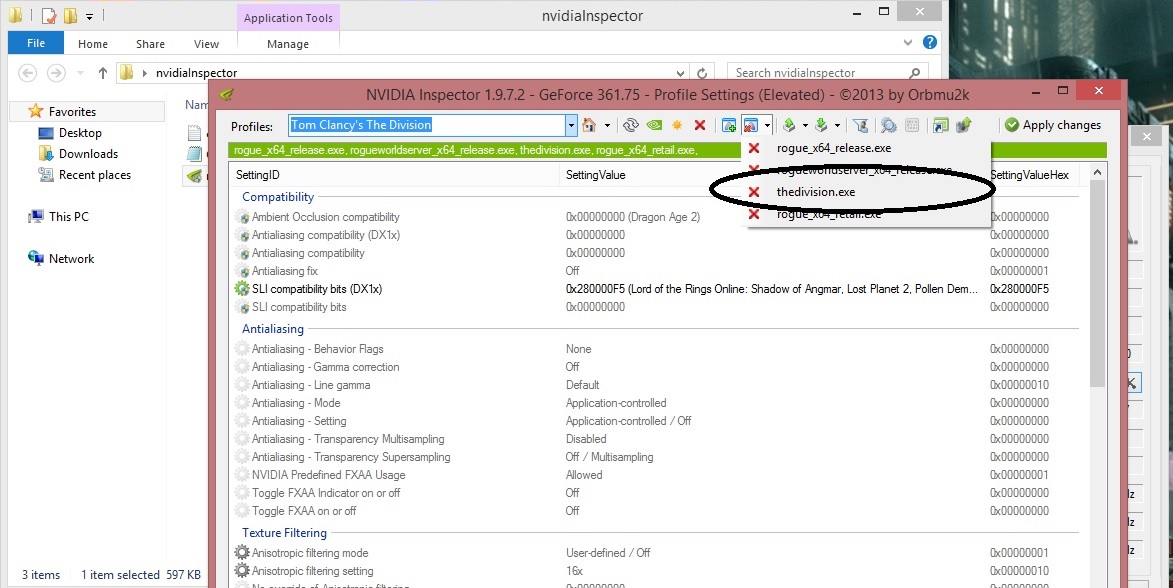Click the home profile icon in toolbar

point(589,125)
